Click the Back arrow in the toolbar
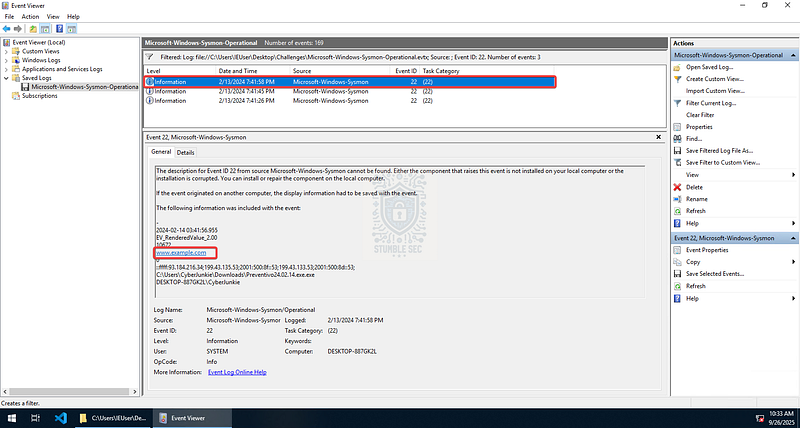Viewport: 800px width, 428px height. (7, 29)
